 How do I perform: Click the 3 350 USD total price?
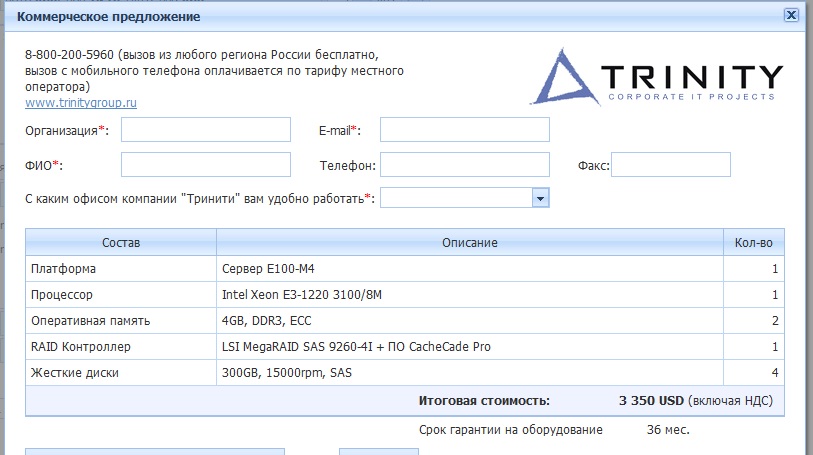point(651,400)
